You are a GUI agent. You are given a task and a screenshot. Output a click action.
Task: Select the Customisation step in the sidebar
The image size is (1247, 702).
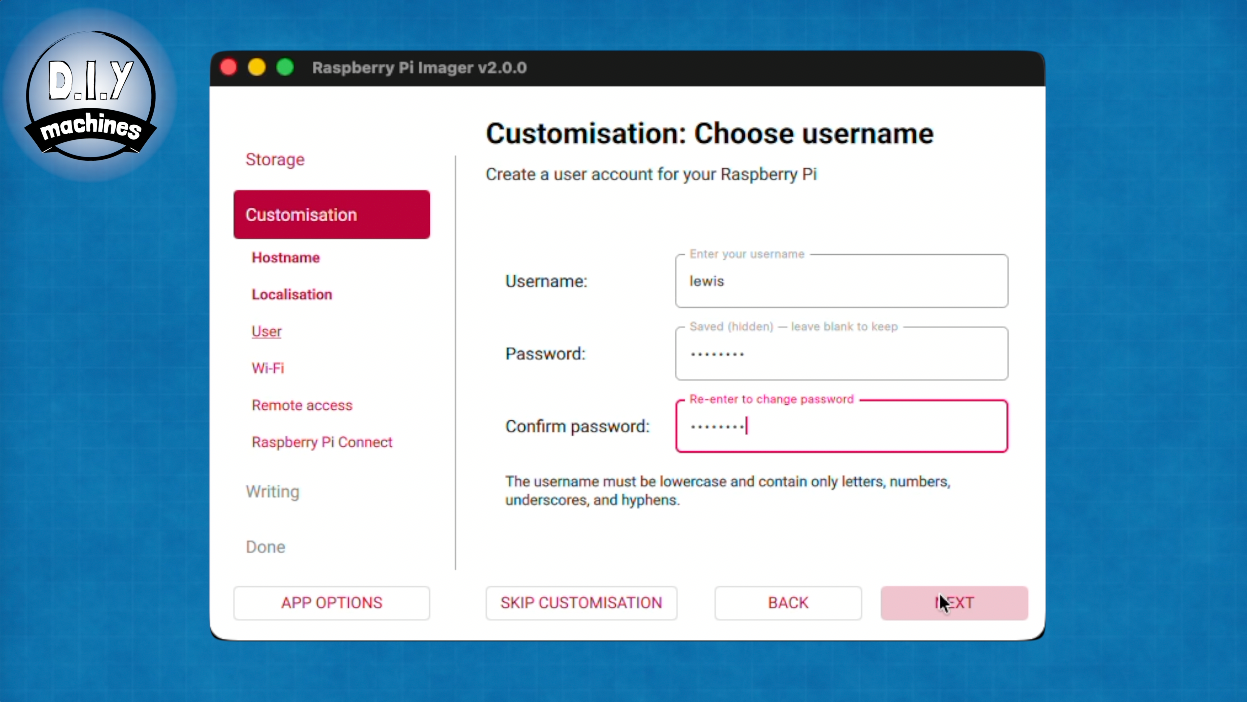(x=331, y=215)
